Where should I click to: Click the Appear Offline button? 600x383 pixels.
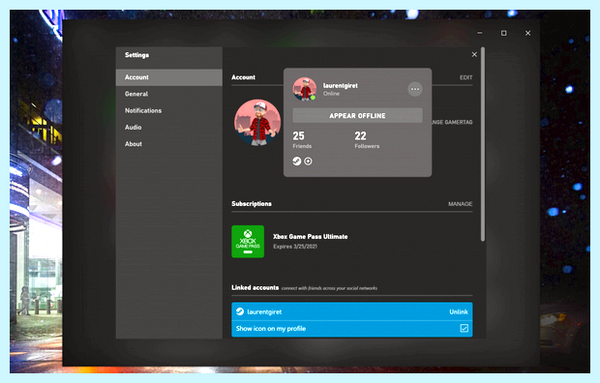pyautogui.click(x=357, y=116)
